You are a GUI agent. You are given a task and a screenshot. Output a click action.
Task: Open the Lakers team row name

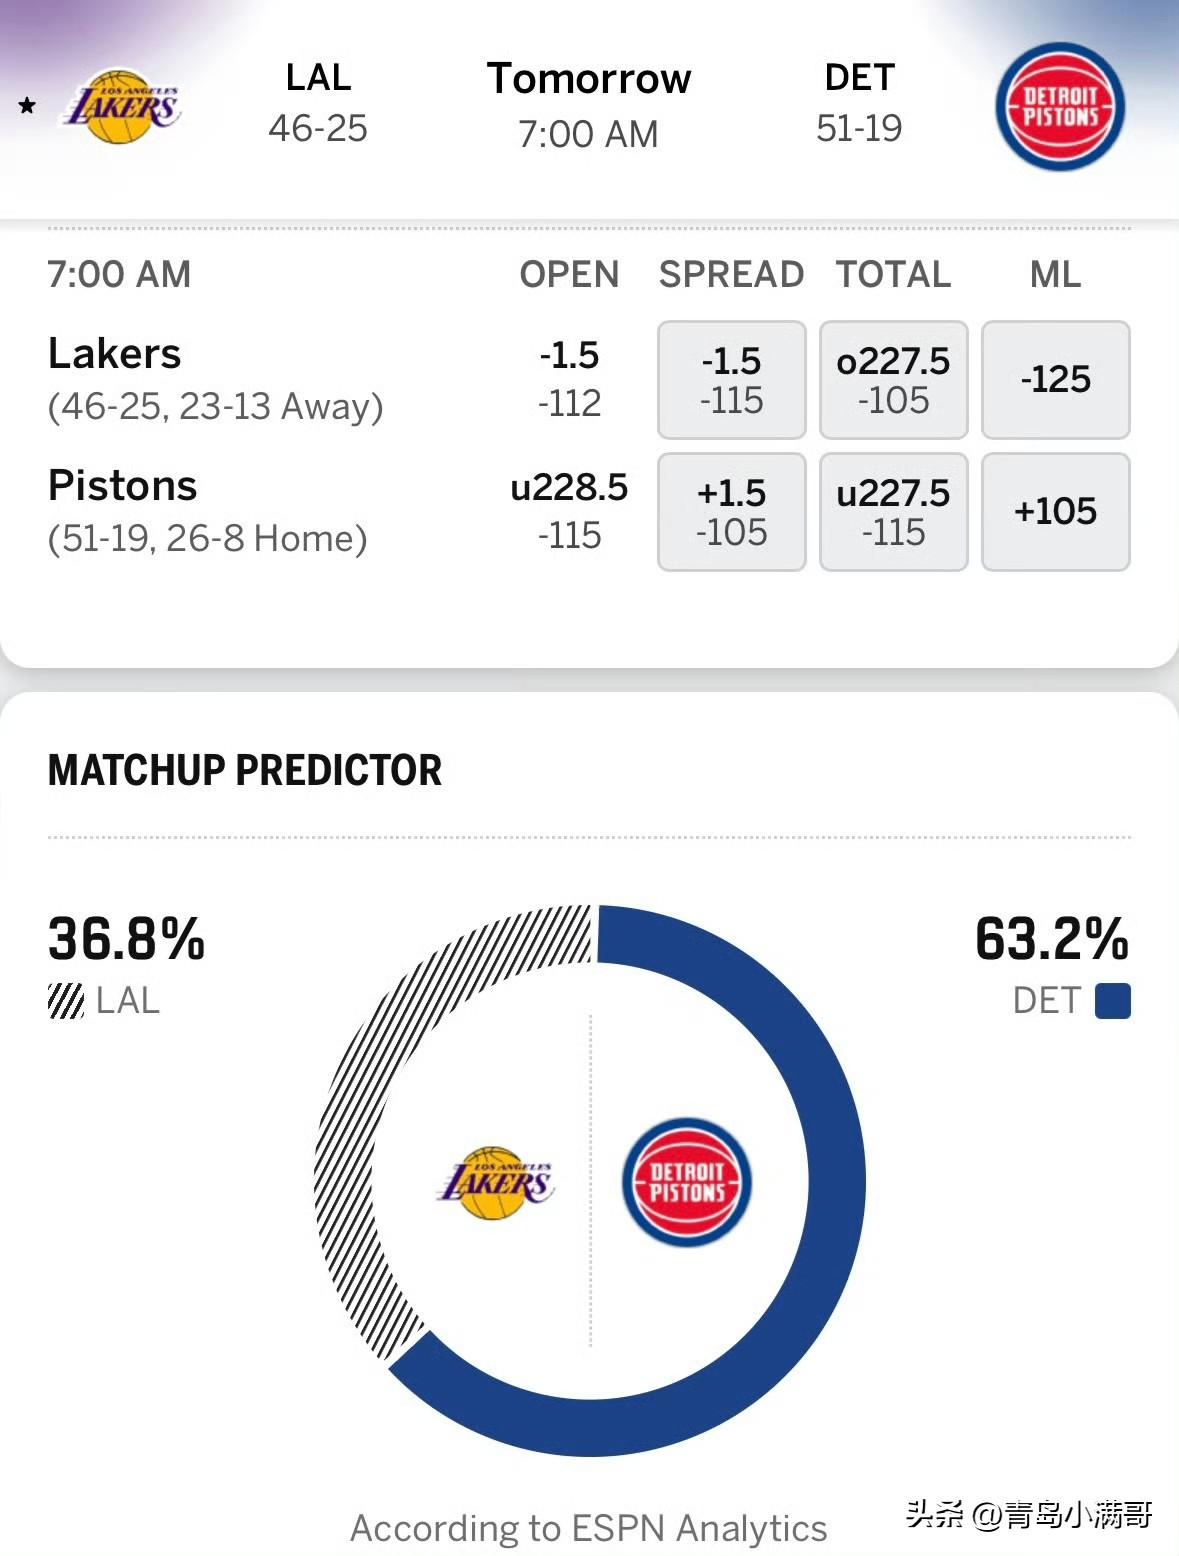[115, 354]
